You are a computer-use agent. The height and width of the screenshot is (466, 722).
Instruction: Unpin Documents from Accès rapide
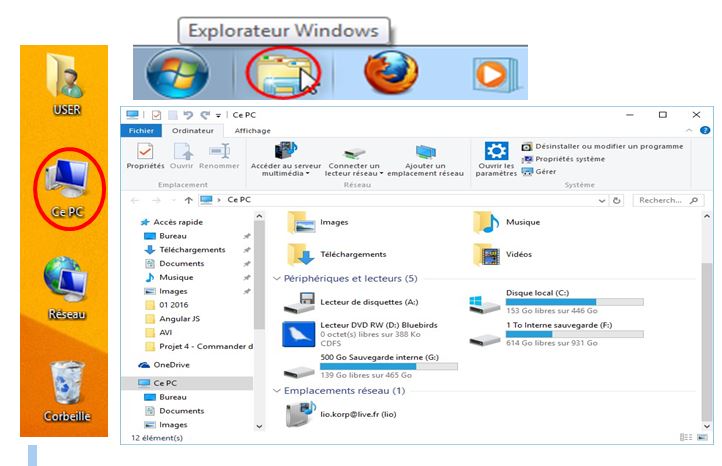(247, 264)
